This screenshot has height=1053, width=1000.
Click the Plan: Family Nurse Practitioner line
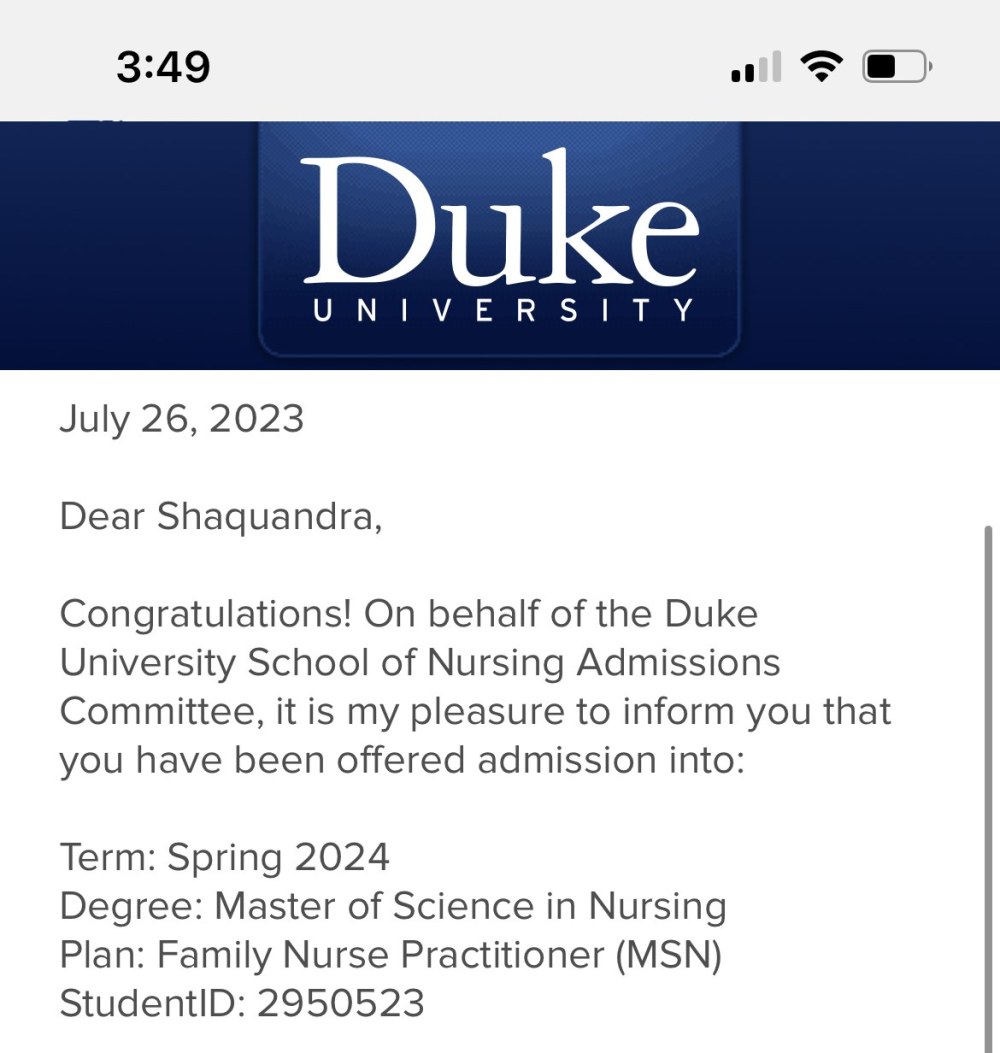point(390,954)
